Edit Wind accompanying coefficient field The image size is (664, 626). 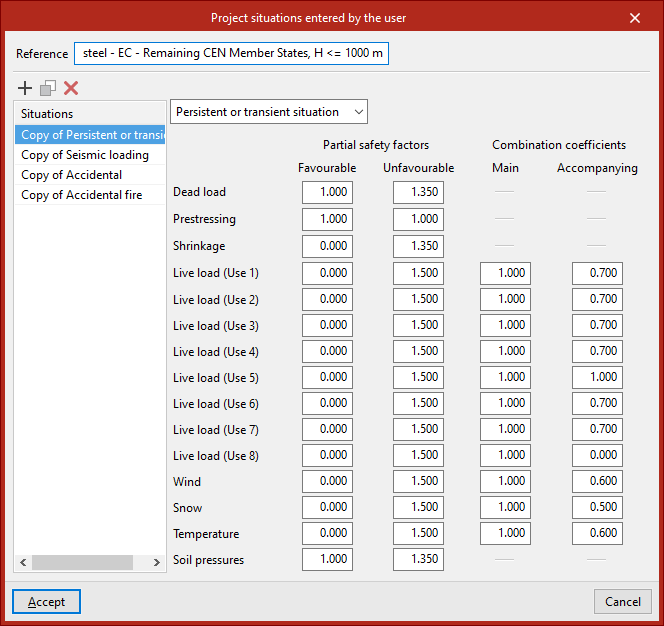point(597,482)
